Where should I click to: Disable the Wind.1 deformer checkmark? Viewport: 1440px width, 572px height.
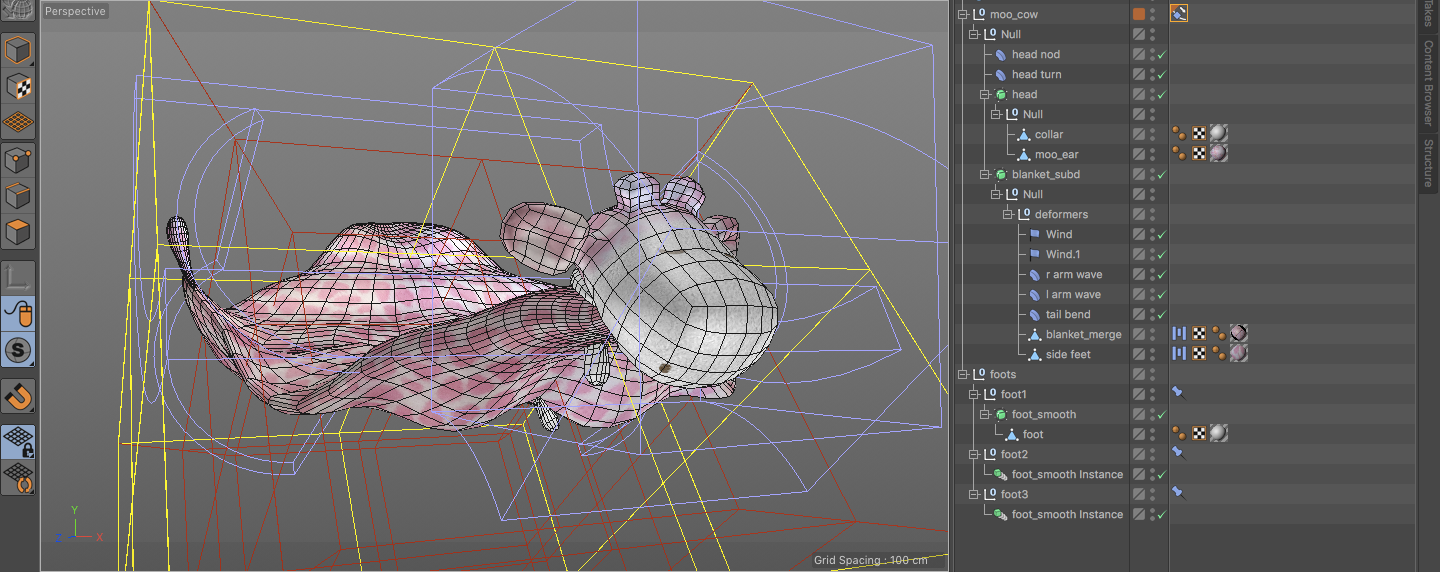click(1162, 255)
